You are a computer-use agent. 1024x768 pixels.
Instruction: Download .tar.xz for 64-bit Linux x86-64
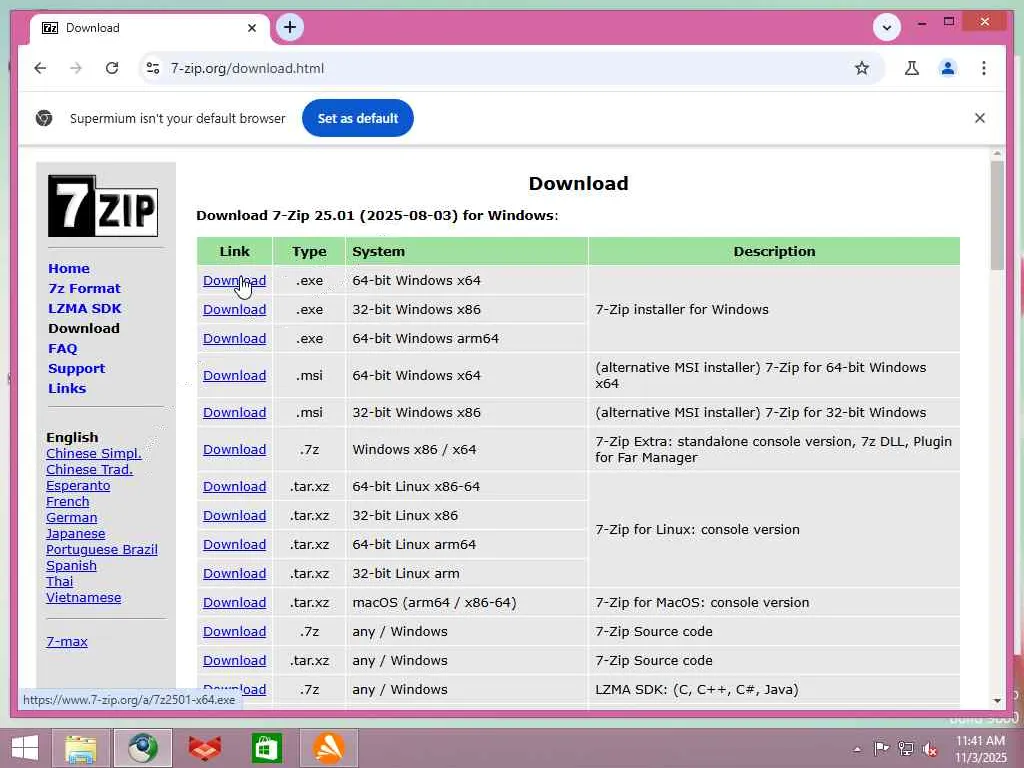(234, 487)
